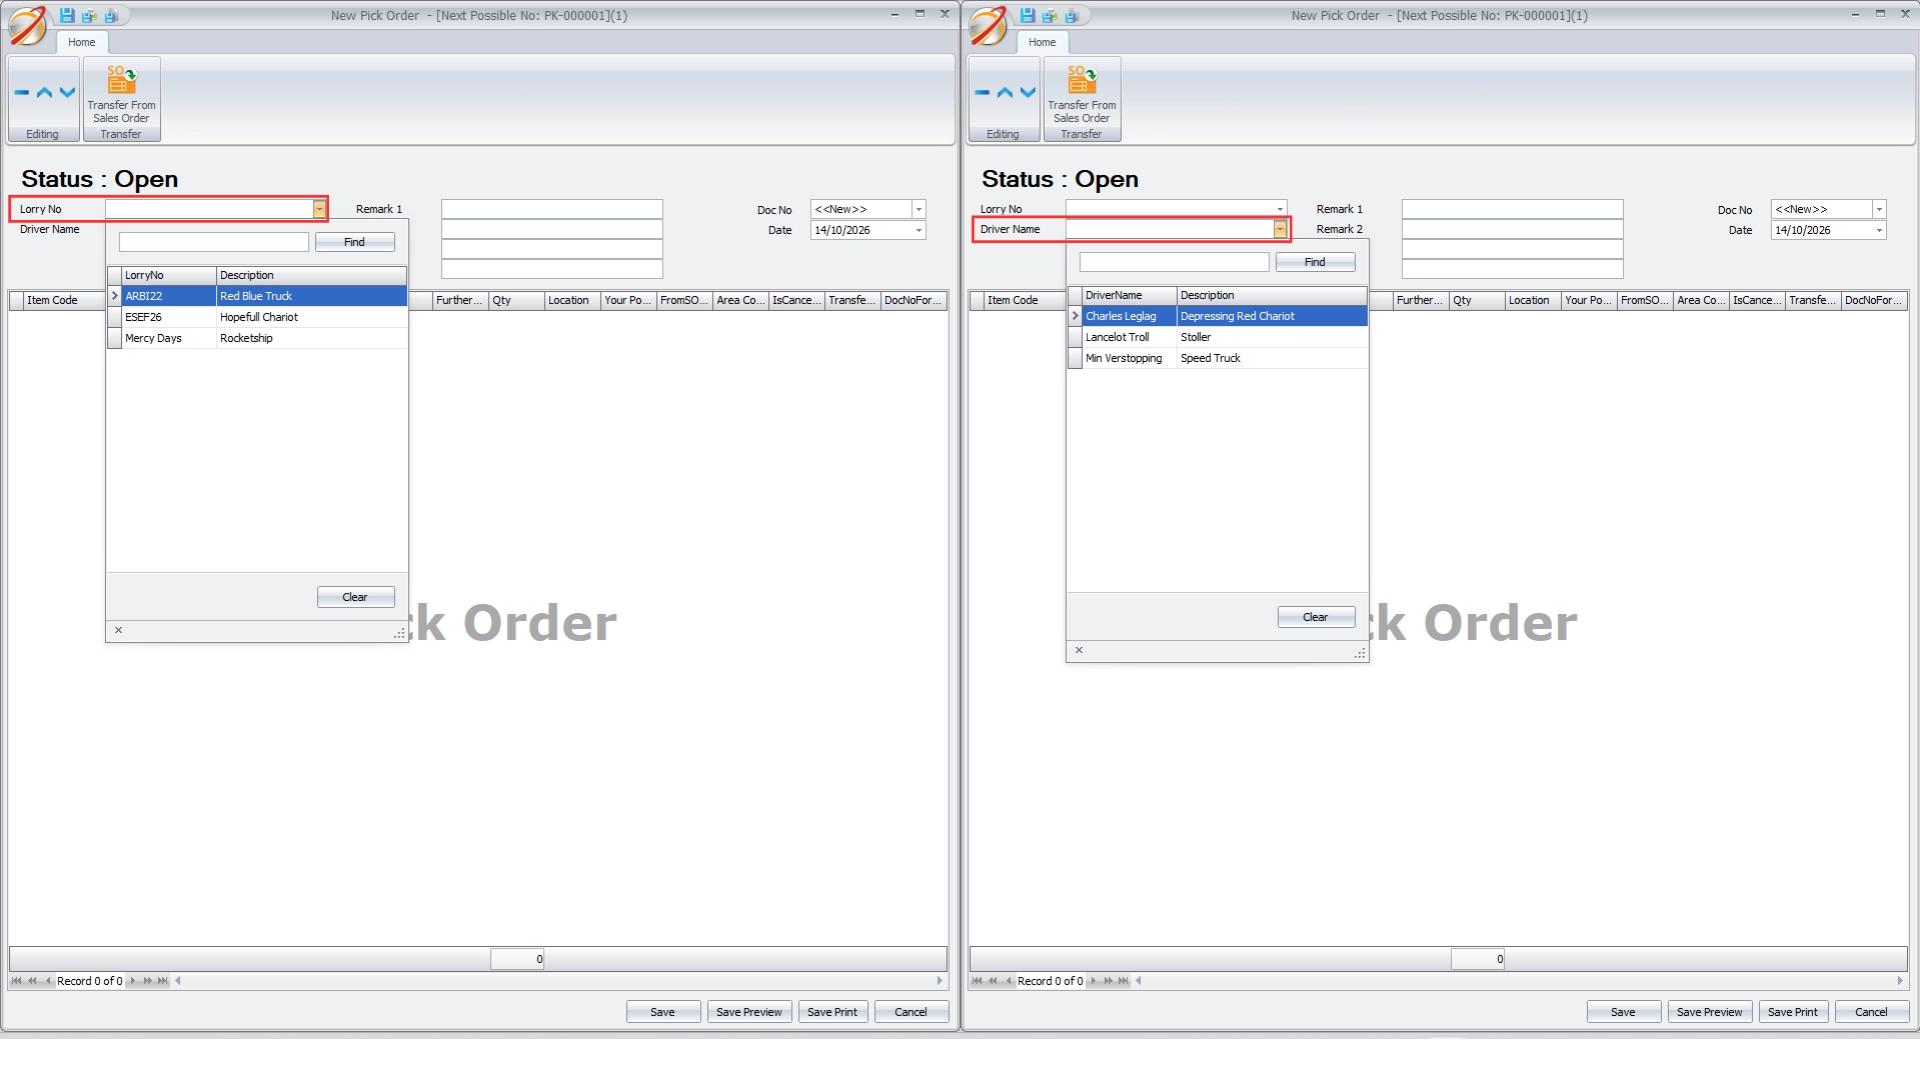Collapse the Lorry No dropdown in the left window
The height and width of the screenshot is (1080, 1920).
pyautogui.click(x=319, y=209)
